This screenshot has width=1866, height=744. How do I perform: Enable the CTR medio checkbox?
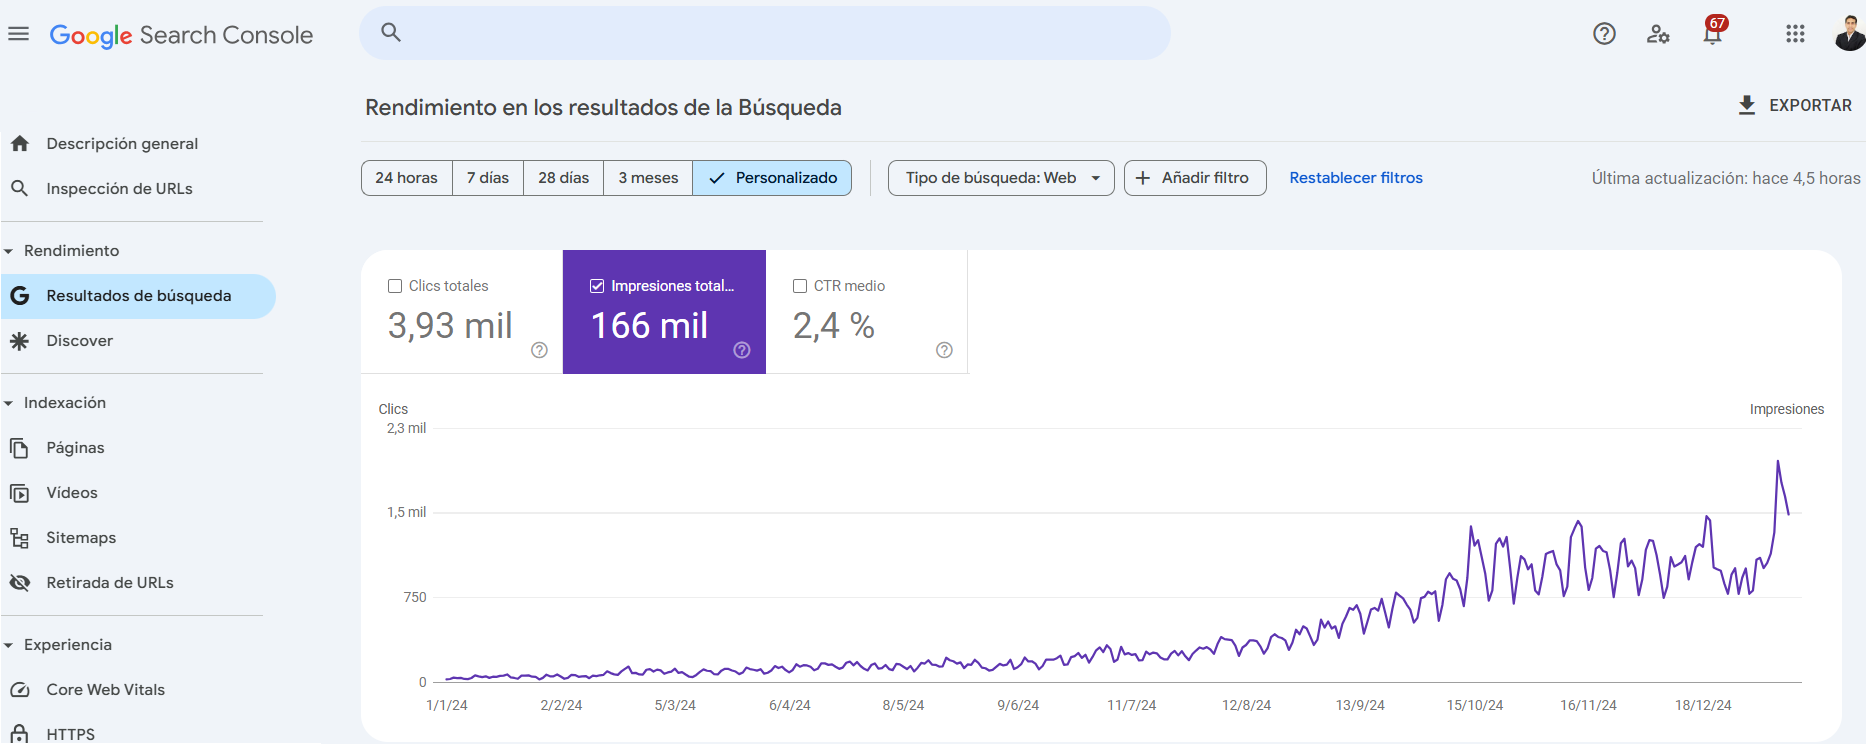[x=800, y=286]
